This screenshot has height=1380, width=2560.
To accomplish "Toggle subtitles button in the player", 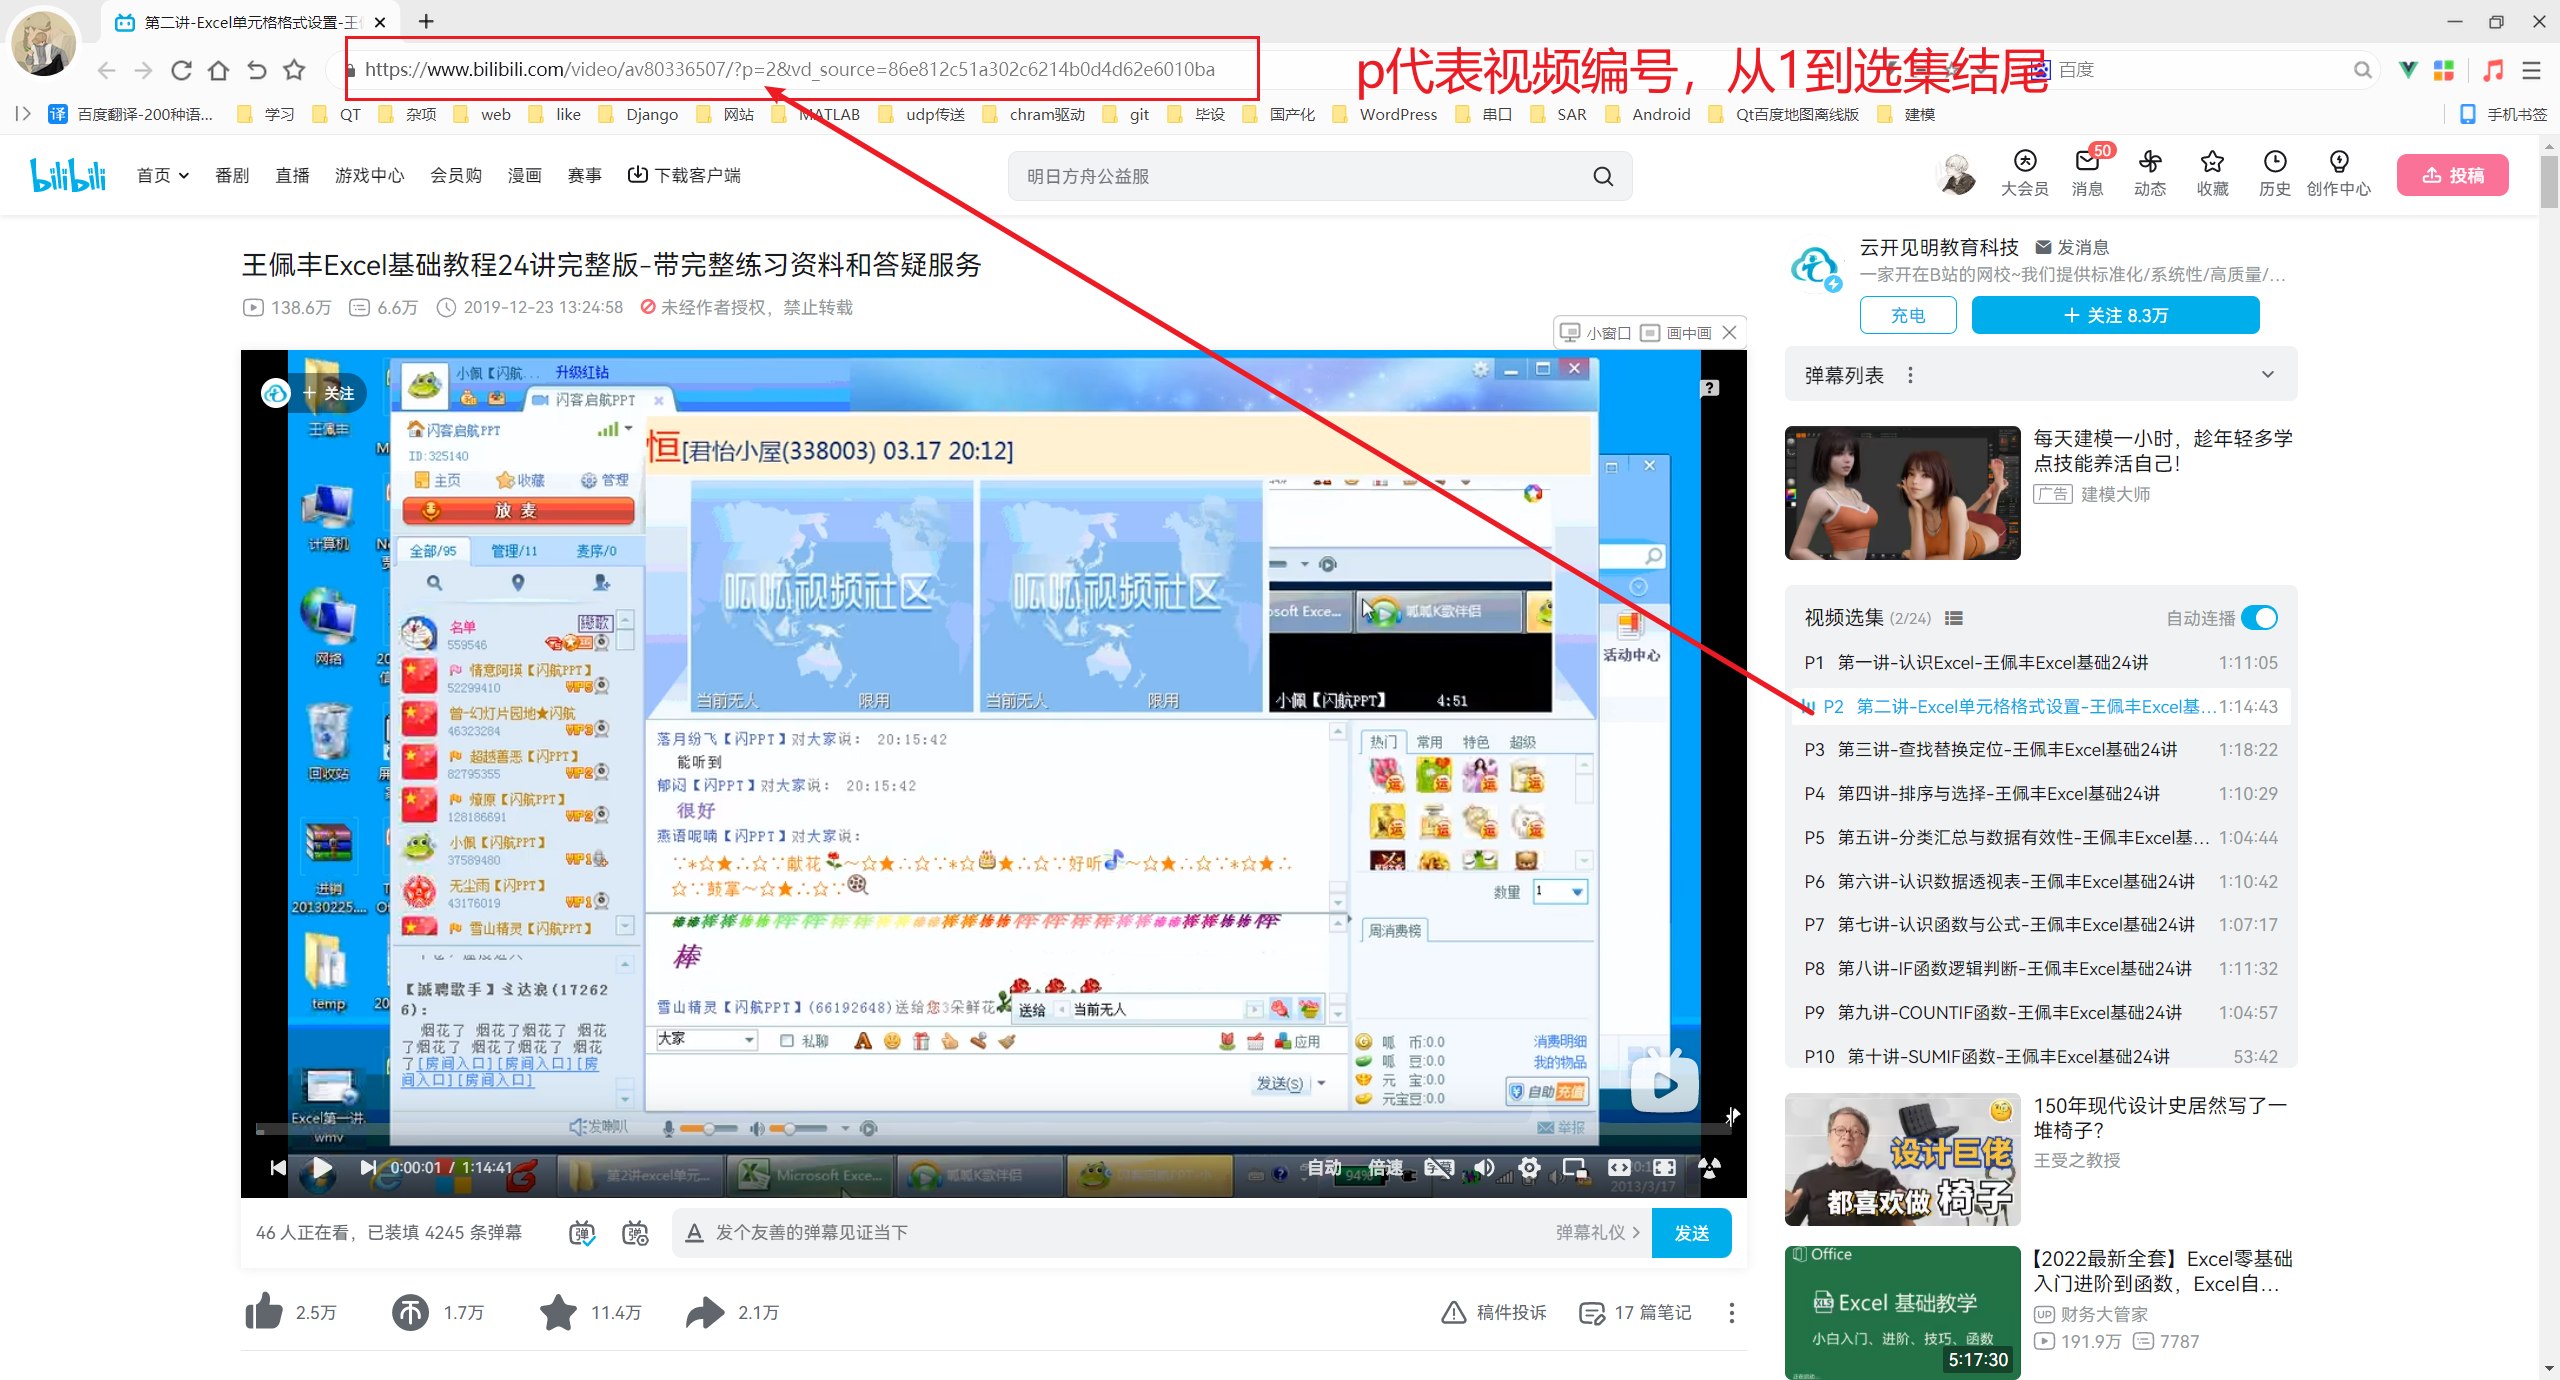I will click(1438, 1167).
